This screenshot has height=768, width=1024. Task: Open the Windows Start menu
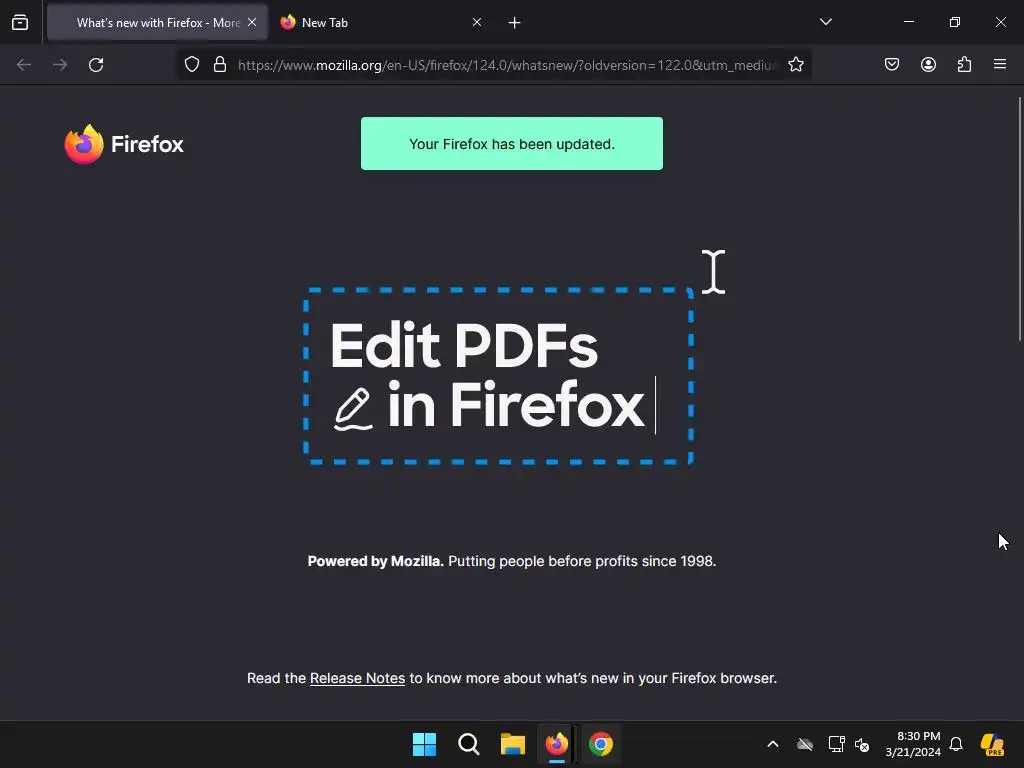[424, 744]
